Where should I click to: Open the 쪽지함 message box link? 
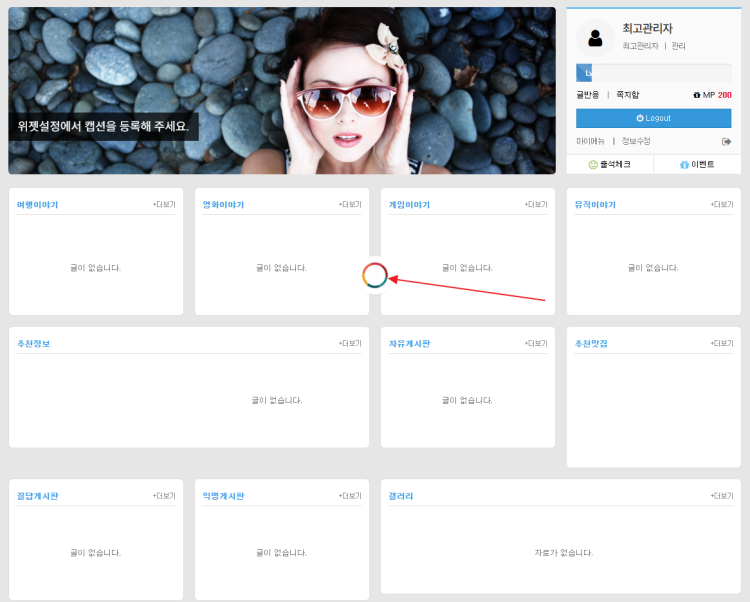point(627,95)
